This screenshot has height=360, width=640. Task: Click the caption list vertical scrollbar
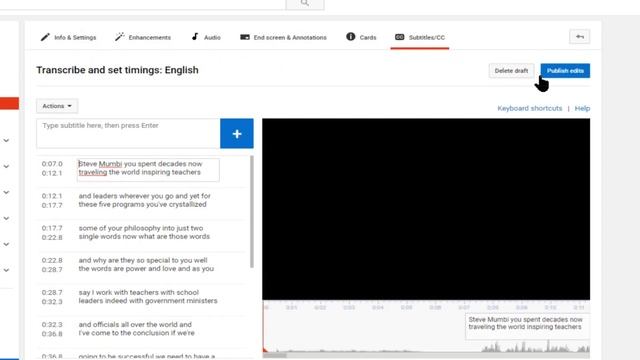(x=251, y=212)
